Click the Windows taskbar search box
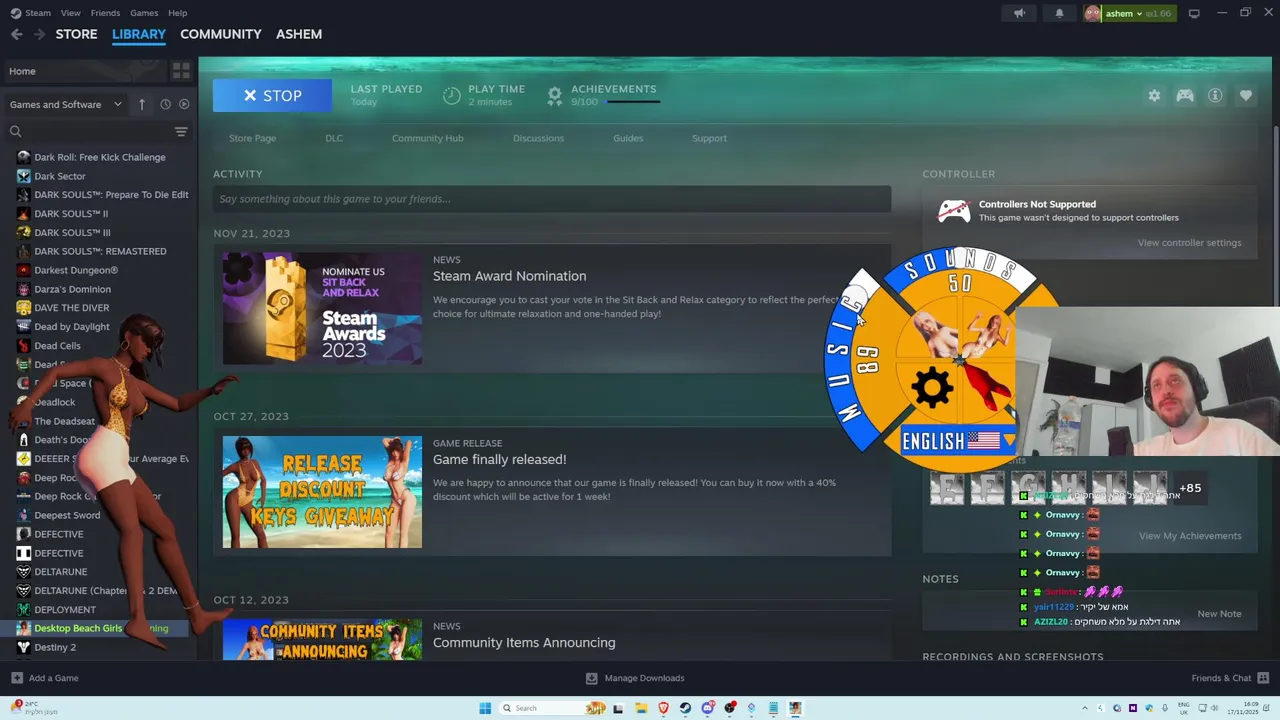Image resolution: width=1280 pixels, height=720 pixels. pyautogui.click(x=553, y=708)
